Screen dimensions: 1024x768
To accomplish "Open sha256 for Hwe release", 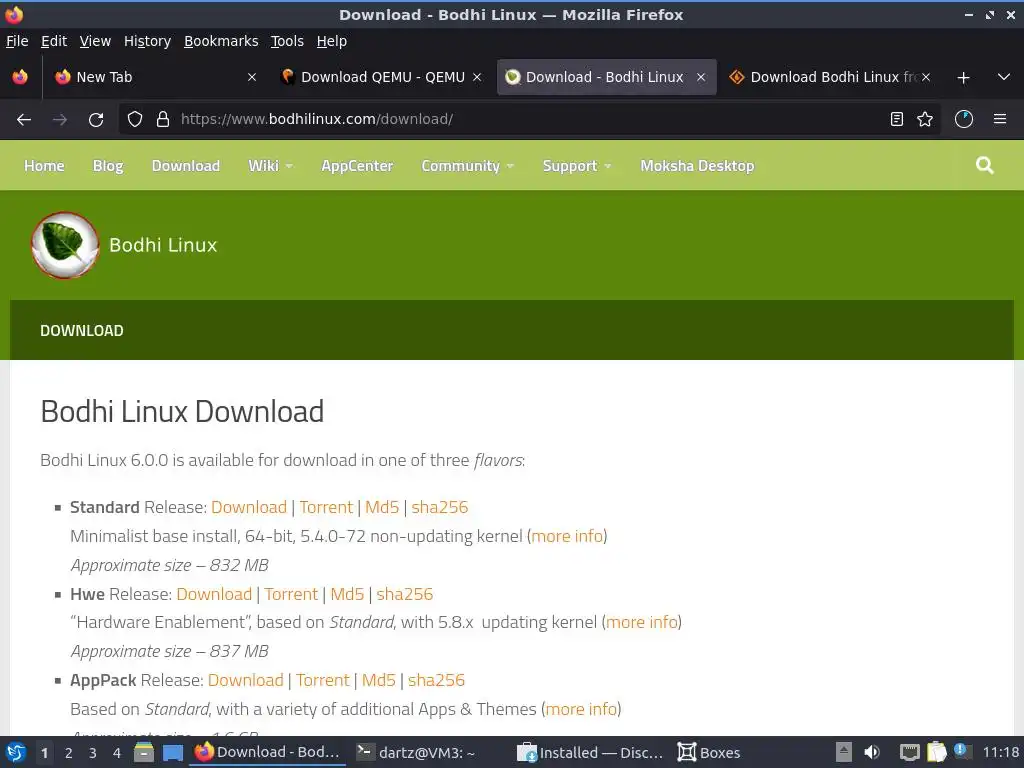I will click(405, 594).
